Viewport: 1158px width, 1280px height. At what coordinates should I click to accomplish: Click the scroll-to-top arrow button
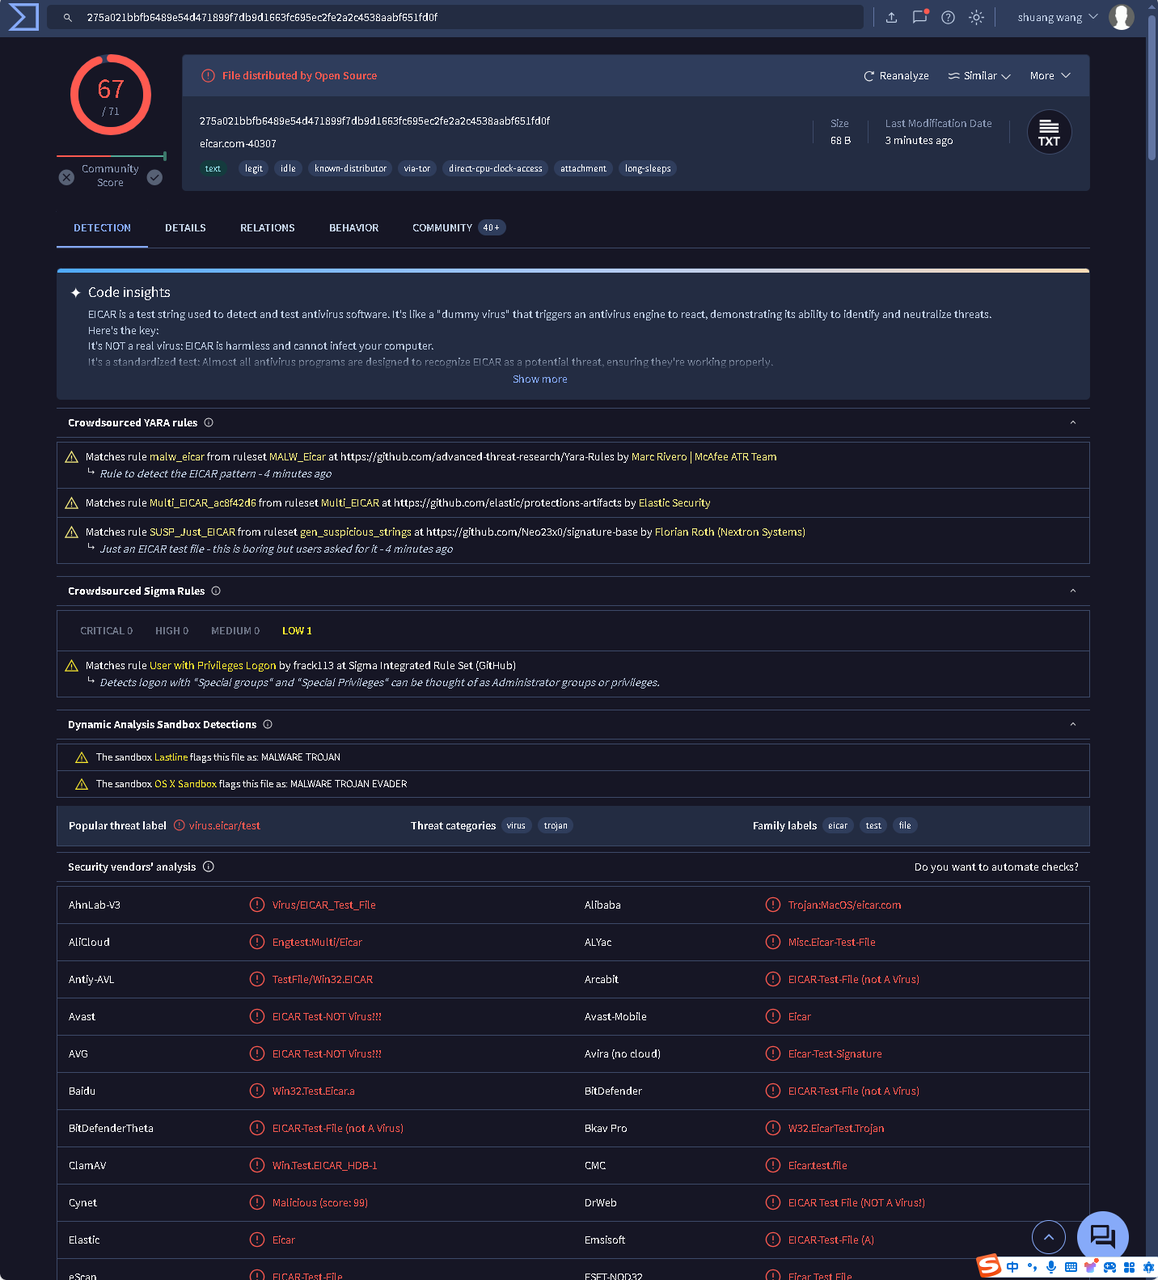pos(1049,1237)
